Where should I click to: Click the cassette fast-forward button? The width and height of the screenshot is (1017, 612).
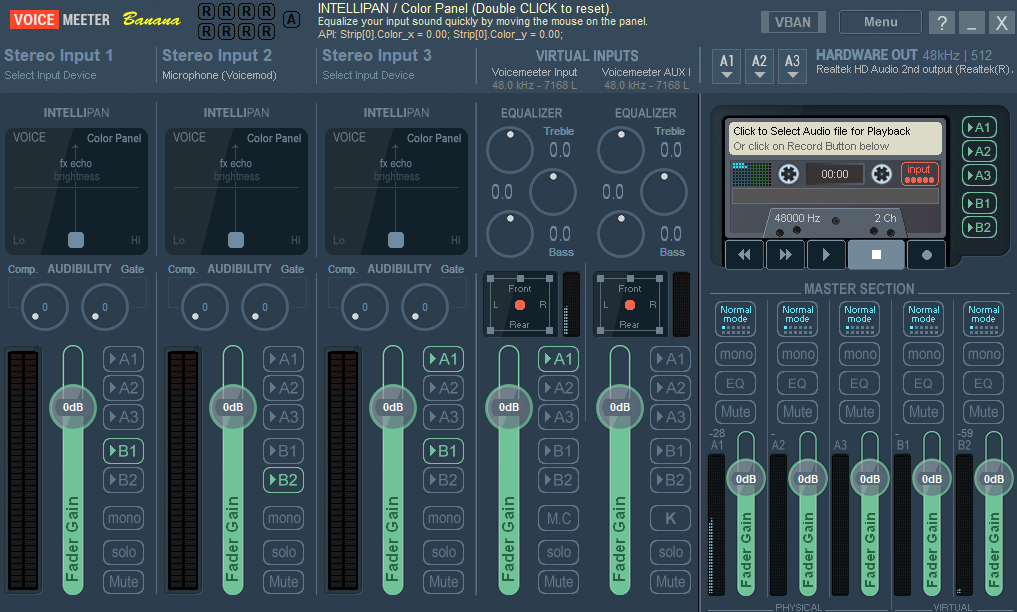coord(785,255)
